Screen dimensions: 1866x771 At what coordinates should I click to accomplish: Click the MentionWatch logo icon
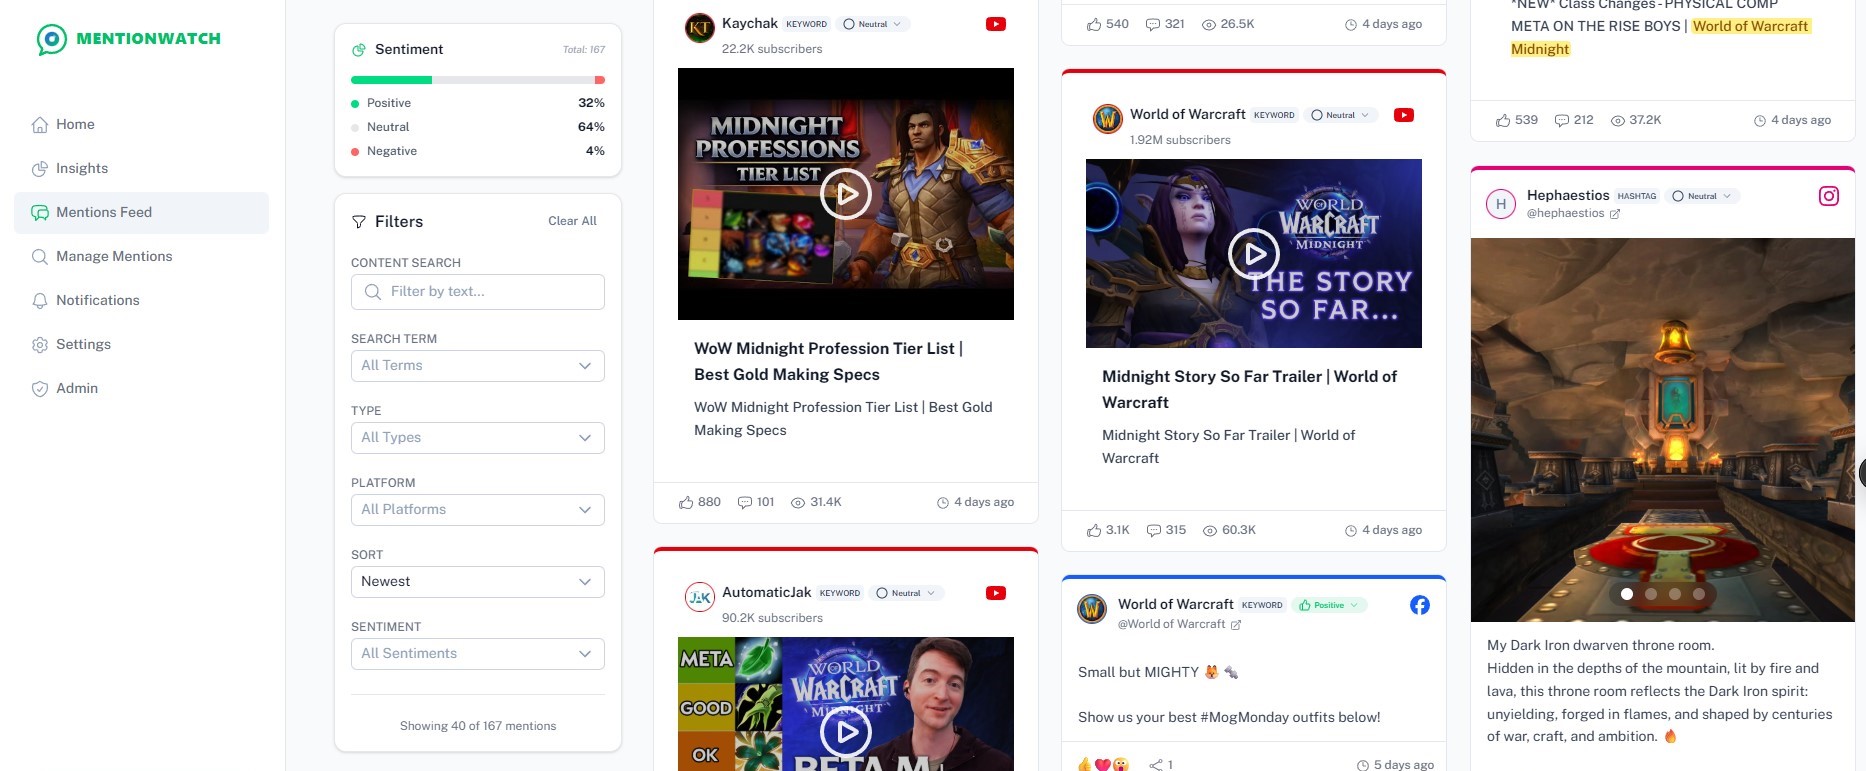pos(51,39)
